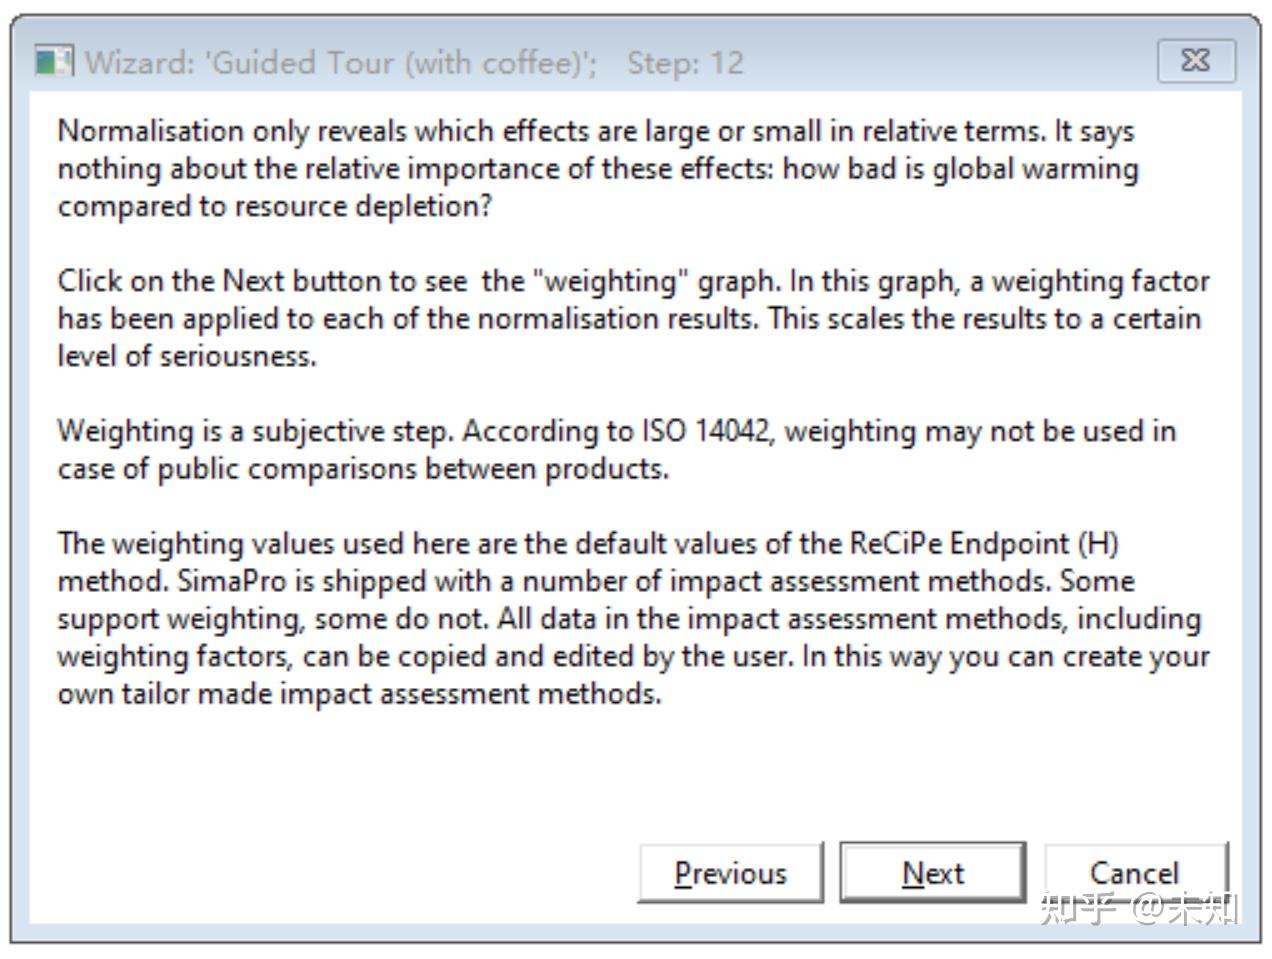The width and height of the screenshot is (1272, 959).
Task: Click the Zhihu watermark text at the bottom right
Action: click(x=1140, y=908)
